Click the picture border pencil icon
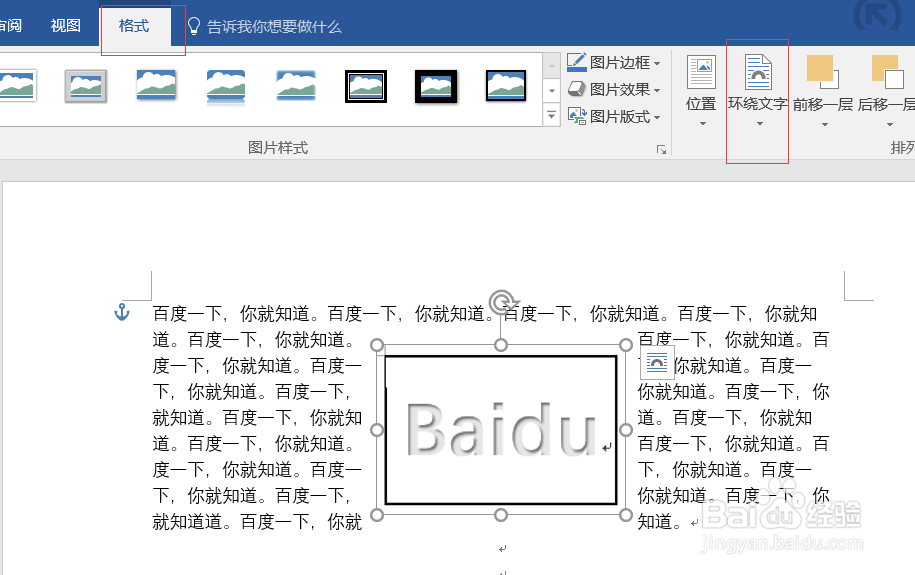Viewport: 915px width, 575px height. (577, 62)
